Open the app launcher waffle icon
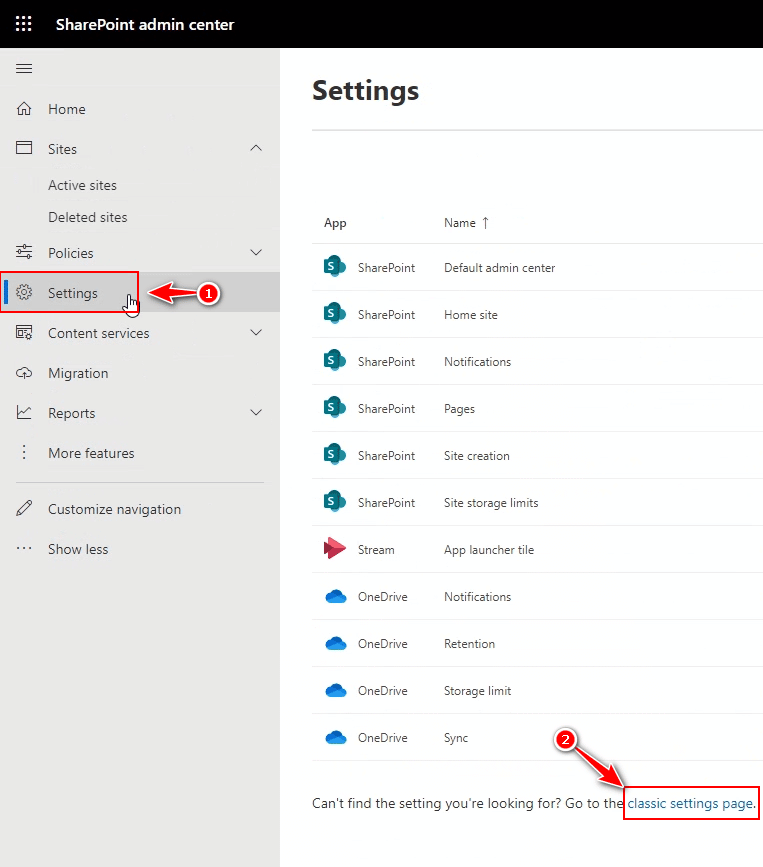The height and width of the screenshot is (867, 763). tap(24, 24)
